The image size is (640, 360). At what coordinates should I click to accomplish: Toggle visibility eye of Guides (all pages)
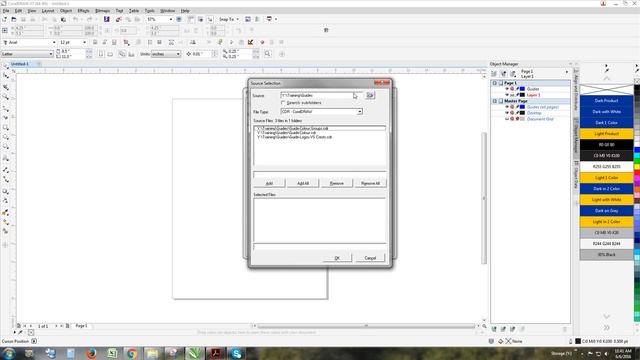coord(507,107)
